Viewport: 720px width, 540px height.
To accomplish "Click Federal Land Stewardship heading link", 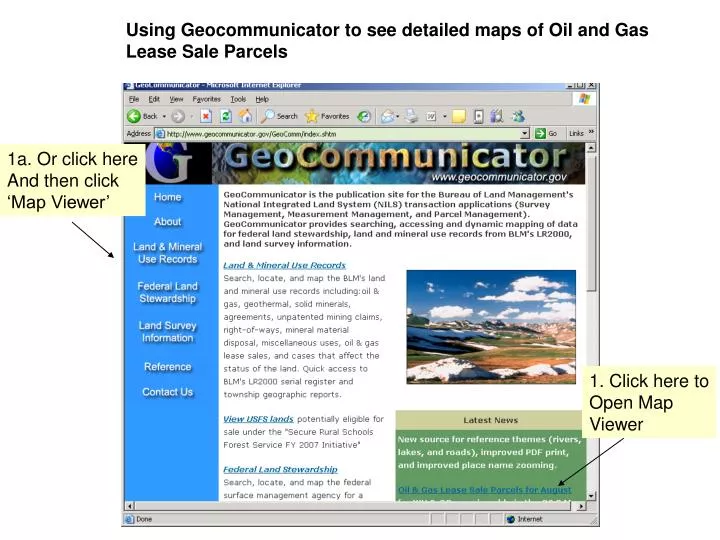I will [280, 469].
